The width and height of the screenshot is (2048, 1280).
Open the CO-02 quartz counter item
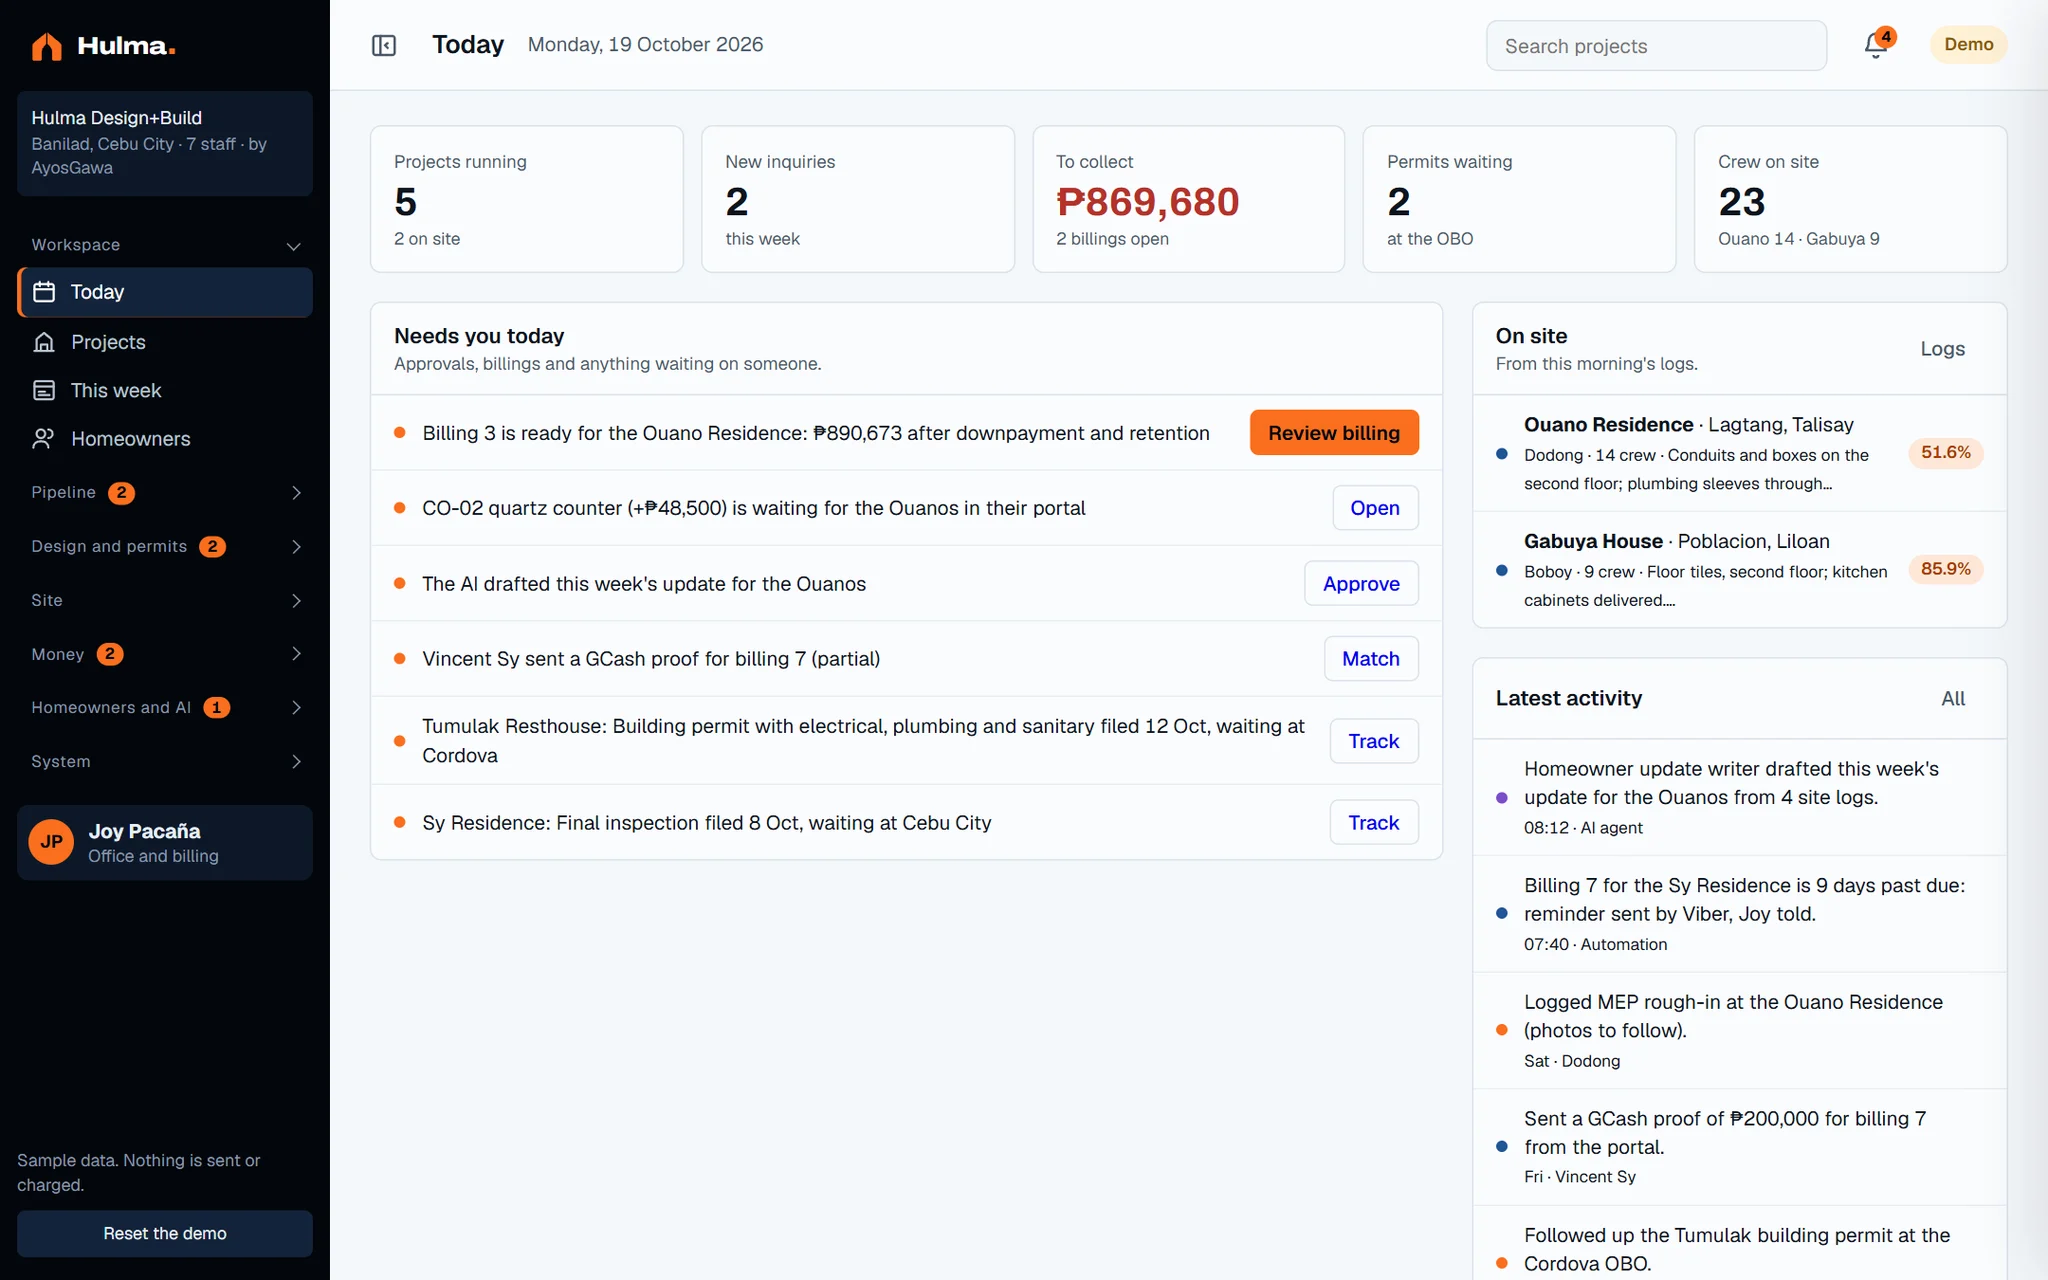coord(1375,508)
